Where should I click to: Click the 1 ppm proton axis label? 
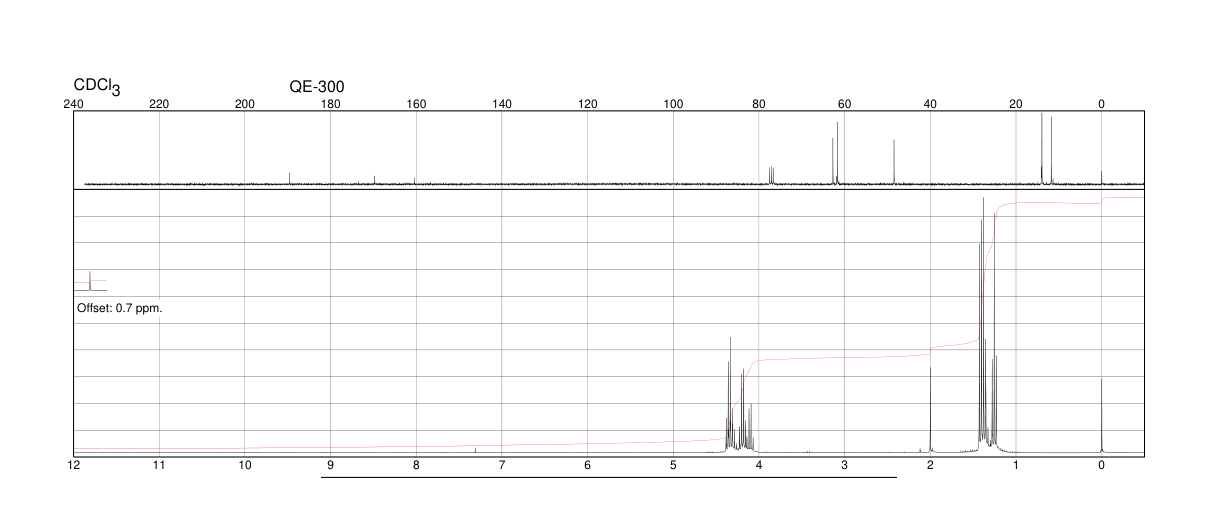[1016, 466]
